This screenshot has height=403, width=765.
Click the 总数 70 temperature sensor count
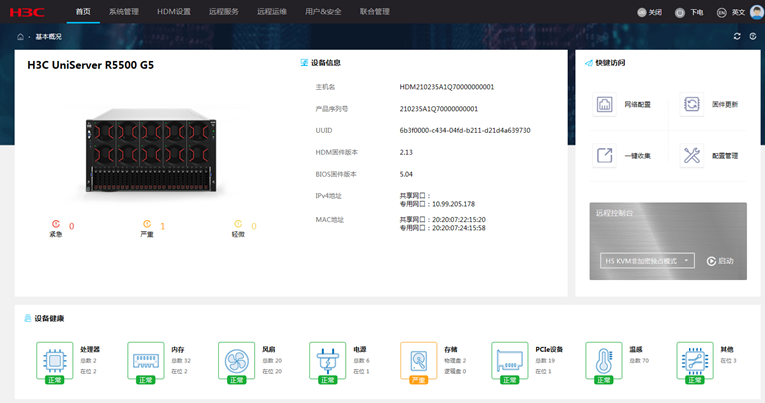point(639,361)
